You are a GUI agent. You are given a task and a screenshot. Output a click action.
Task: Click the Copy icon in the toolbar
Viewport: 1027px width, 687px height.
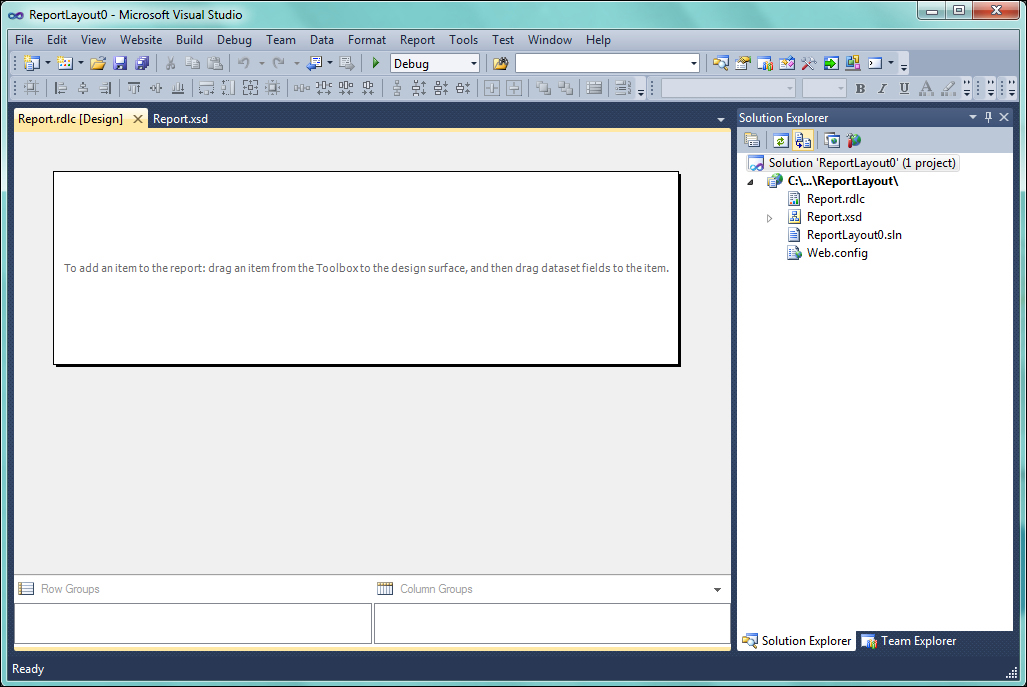[x=193, y=63]
